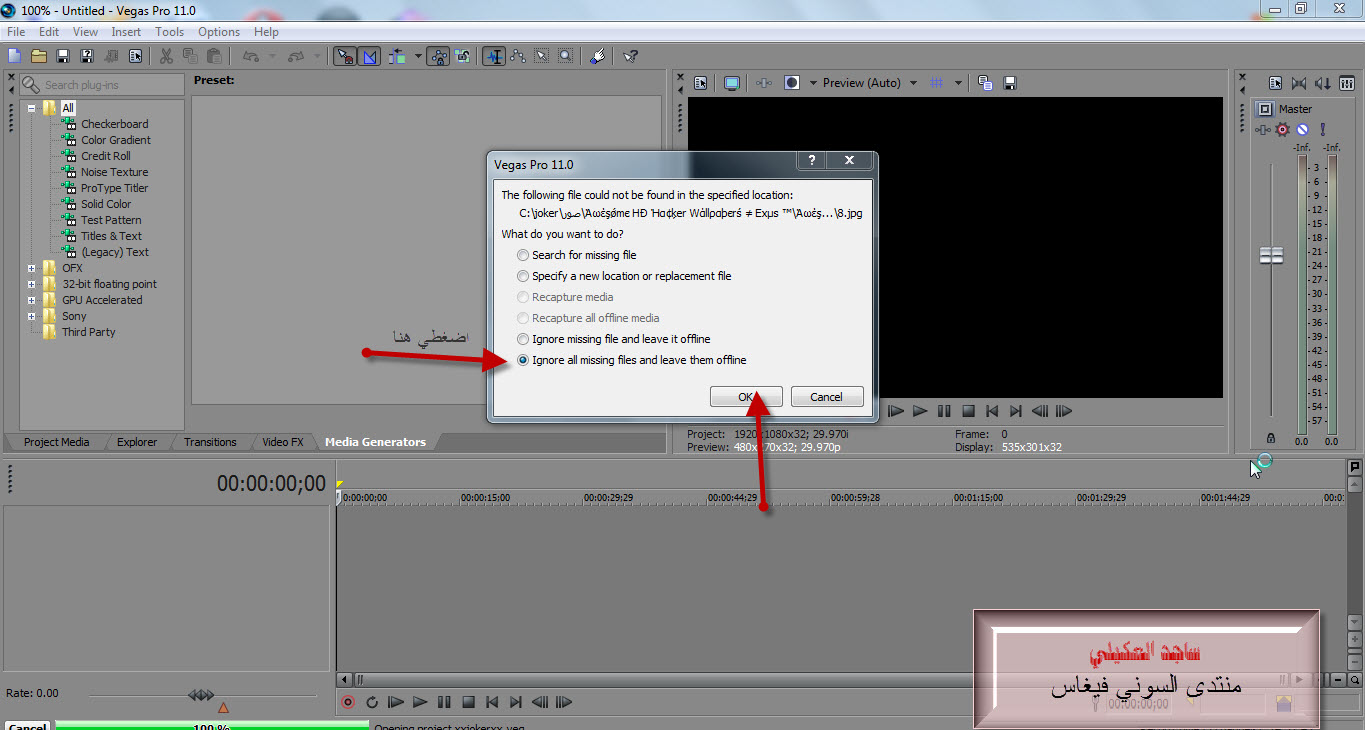Click the Undo arrow icon
This screenshot has width=1365, height=730.
250,56
